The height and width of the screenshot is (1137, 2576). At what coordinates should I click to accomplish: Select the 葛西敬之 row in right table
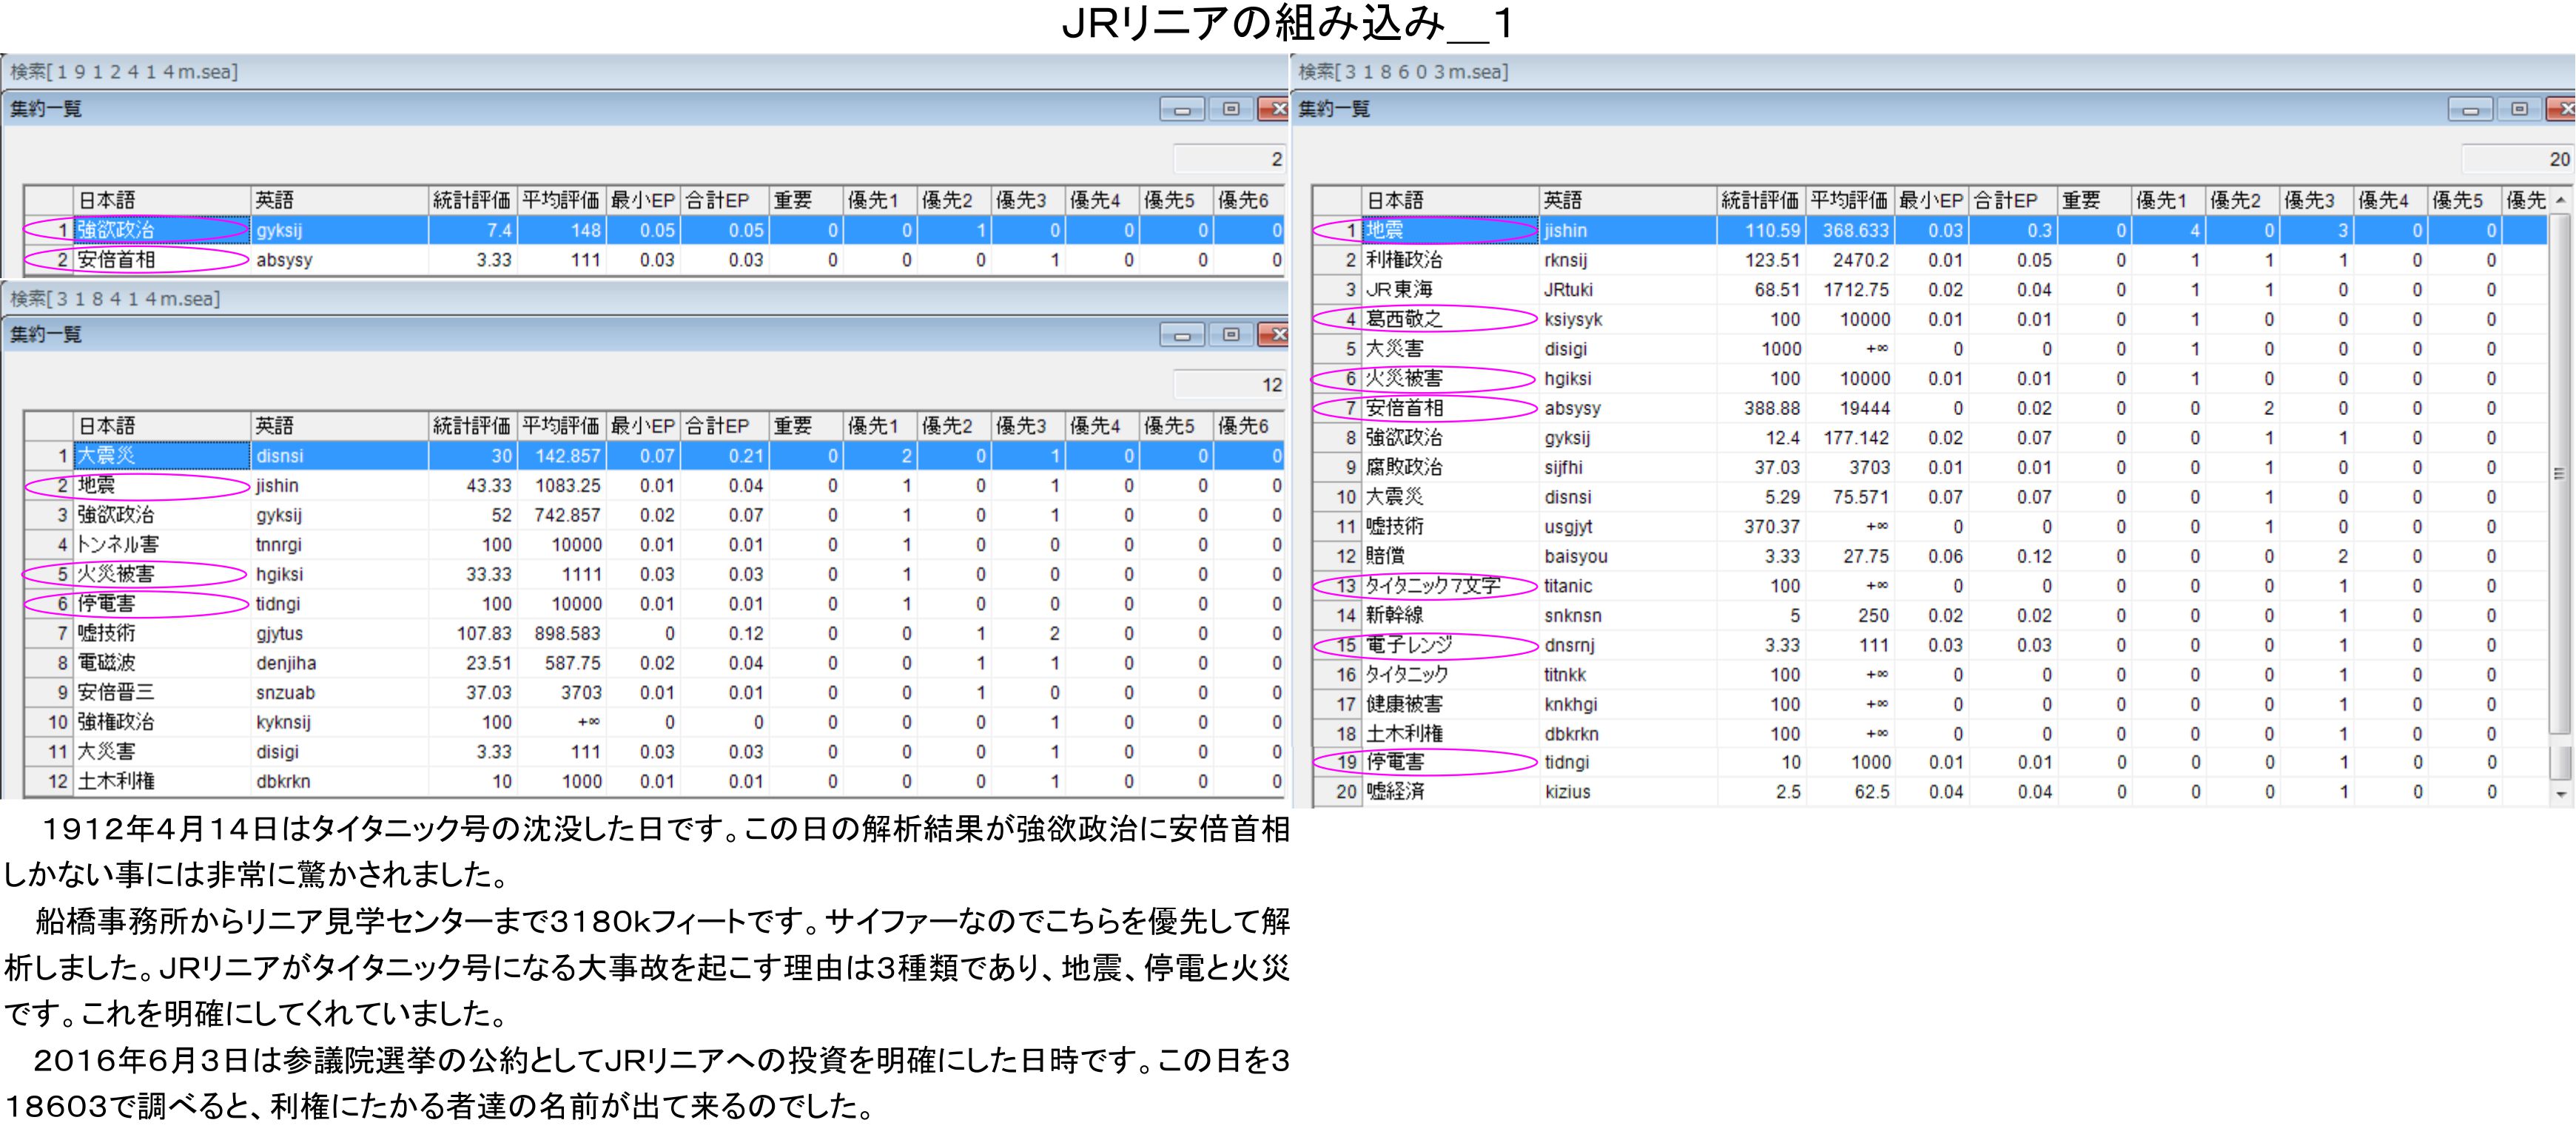(1404, 320)
